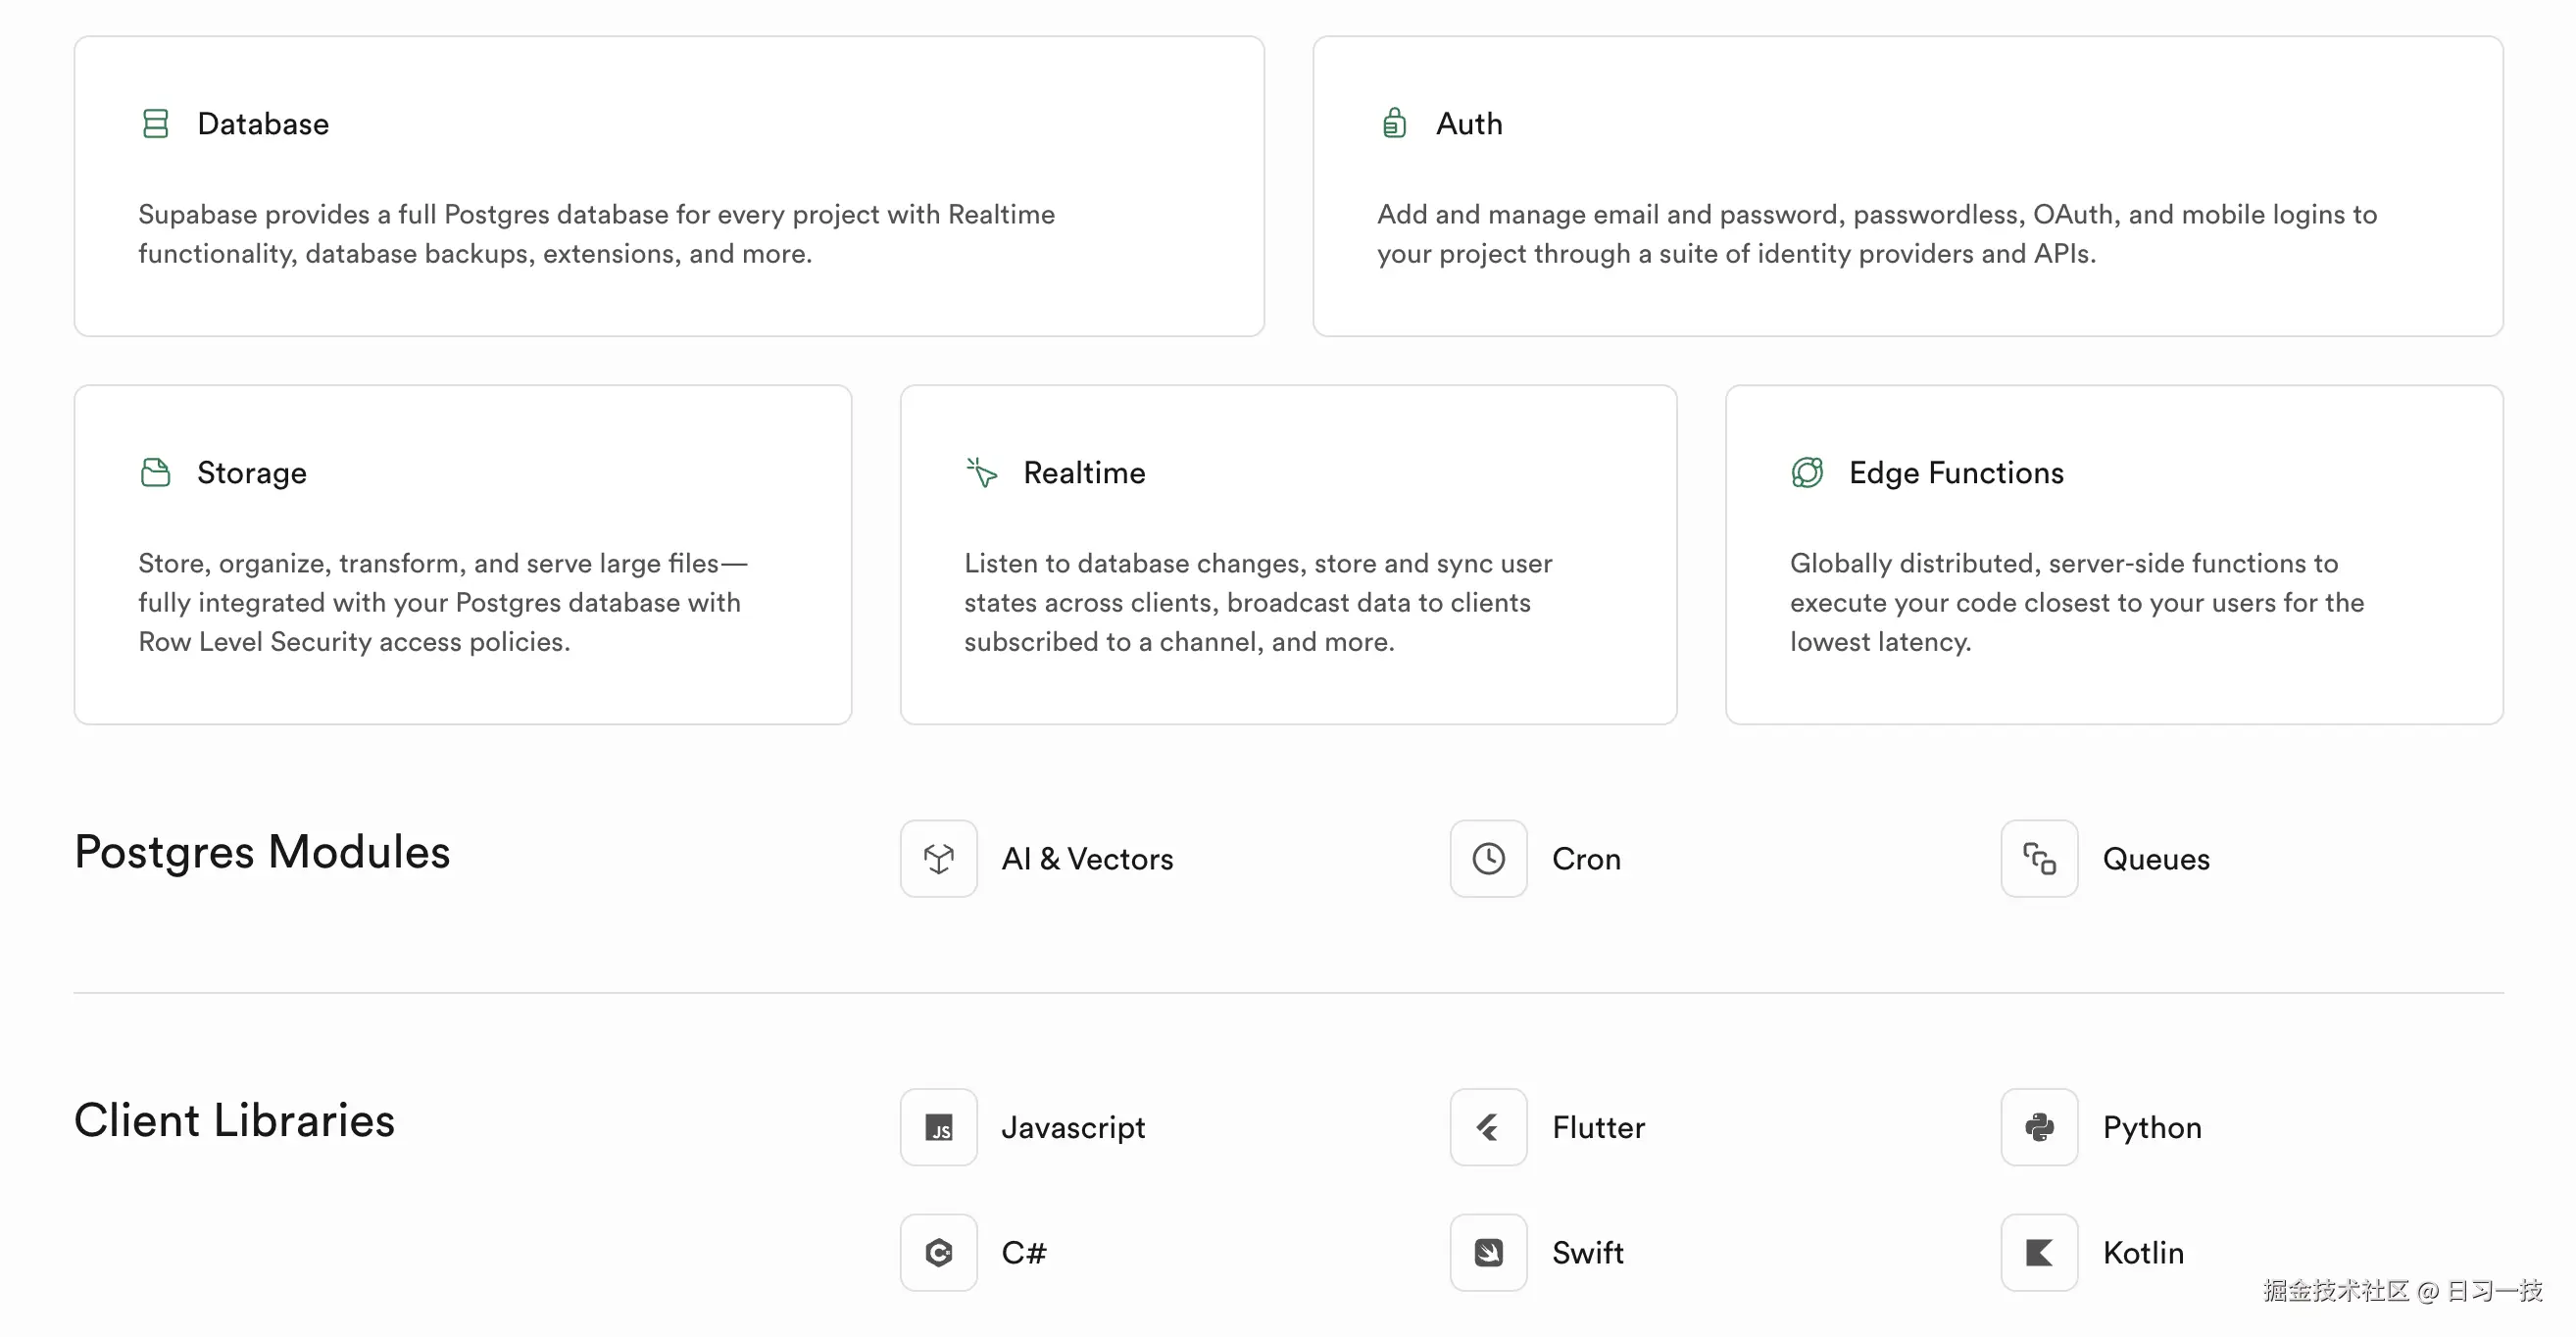Click the Auth lock icon
The image size is (2576, 1337).
click(x=1394, y=124)
